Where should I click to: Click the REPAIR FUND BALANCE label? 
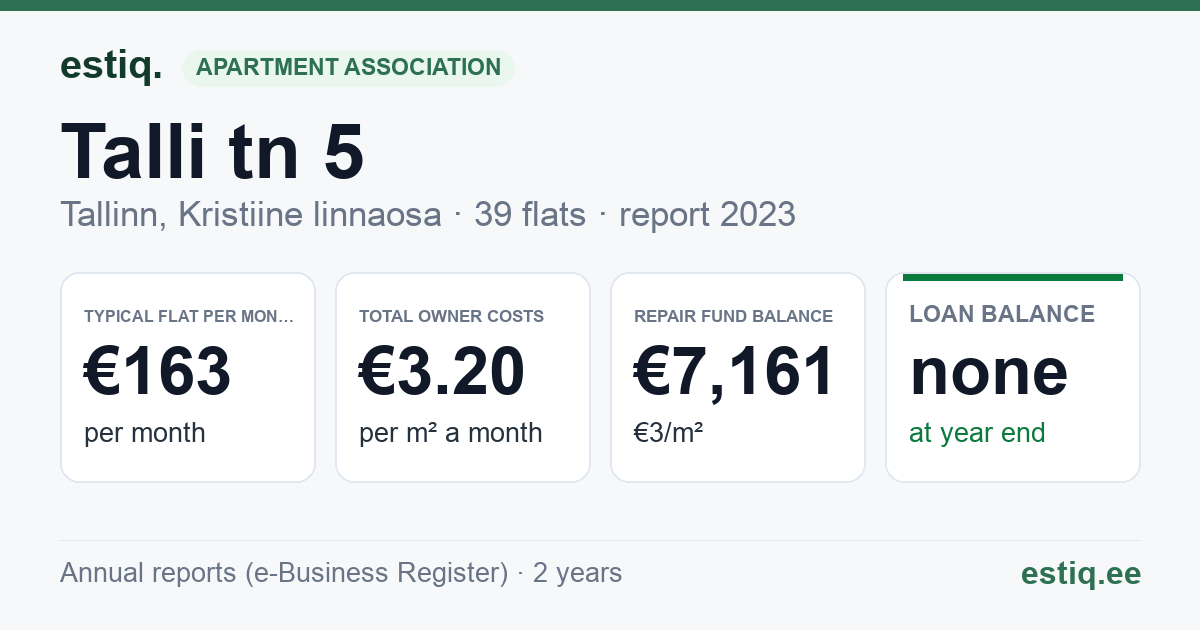coord(733,316)
